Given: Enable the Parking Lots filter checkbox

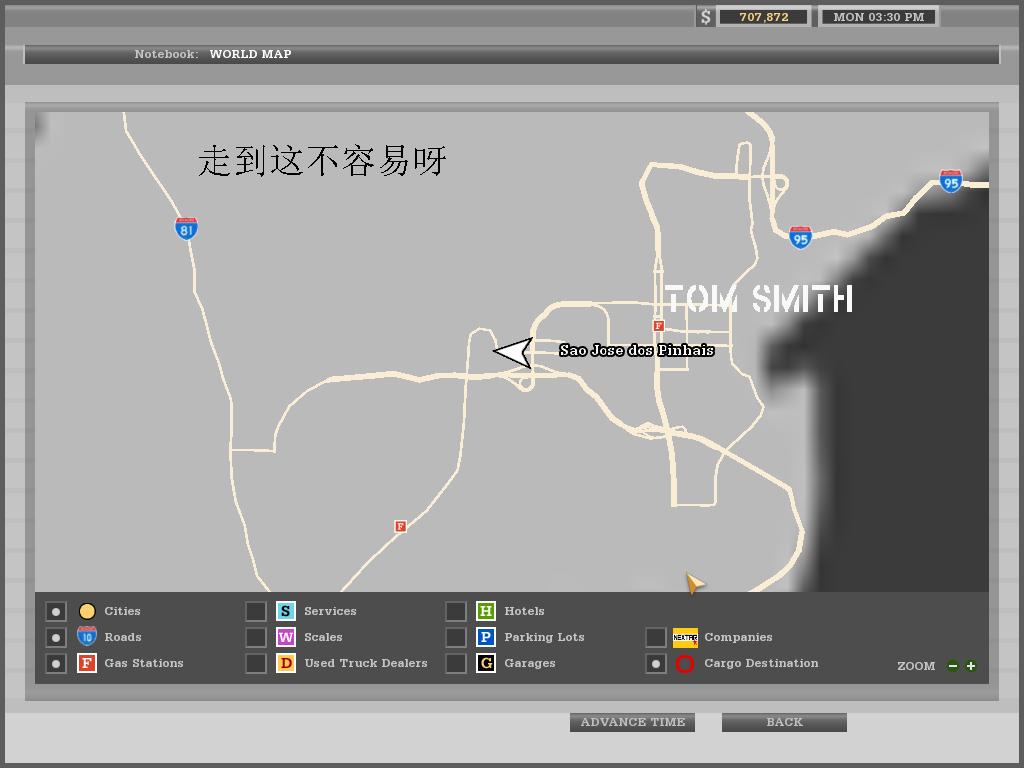Looking at the screenshot, I should click(456, 637).
